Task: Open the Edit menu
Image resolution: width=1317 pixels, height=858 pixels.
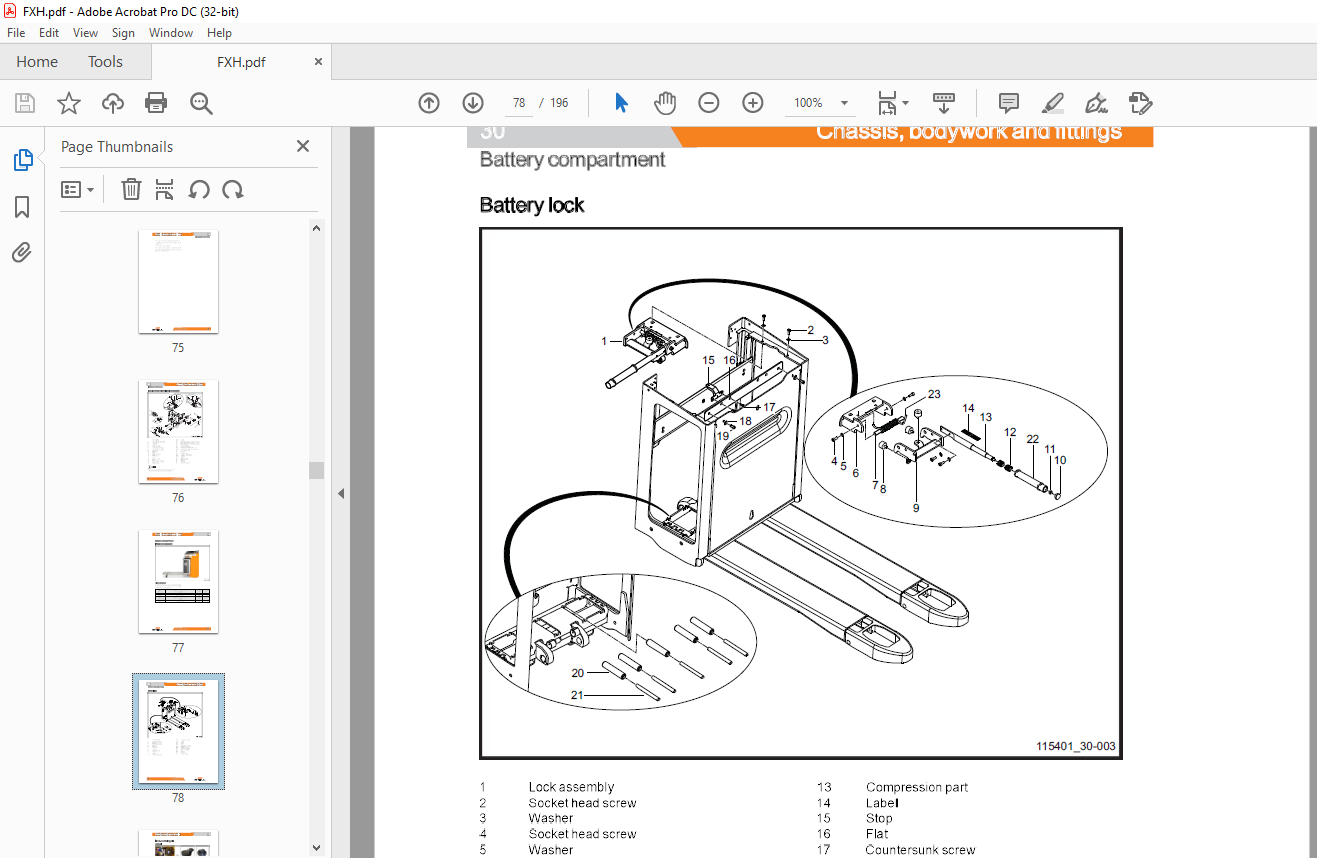Action: [x=49, y=33]
